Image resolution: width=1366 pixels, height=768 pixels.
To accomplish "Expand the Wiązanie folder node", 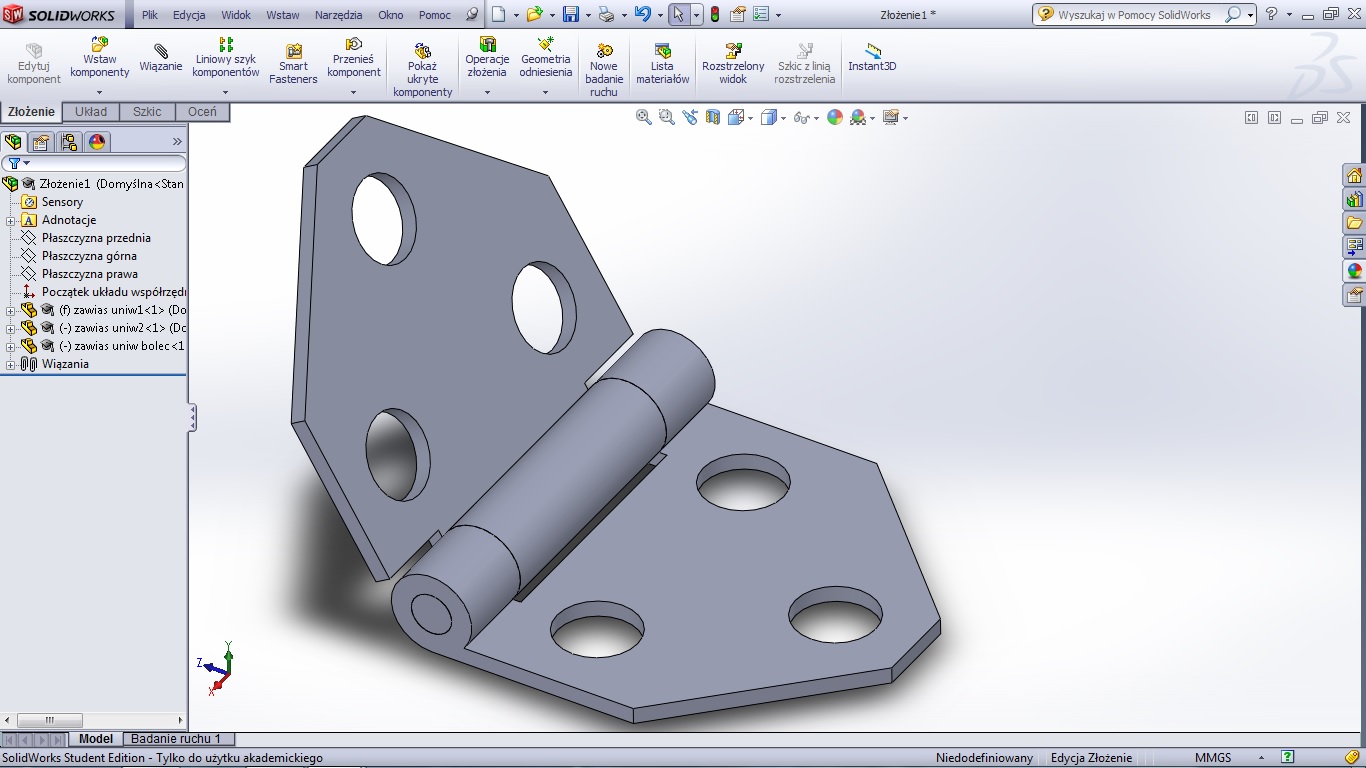I will click(x=10, y=364).
